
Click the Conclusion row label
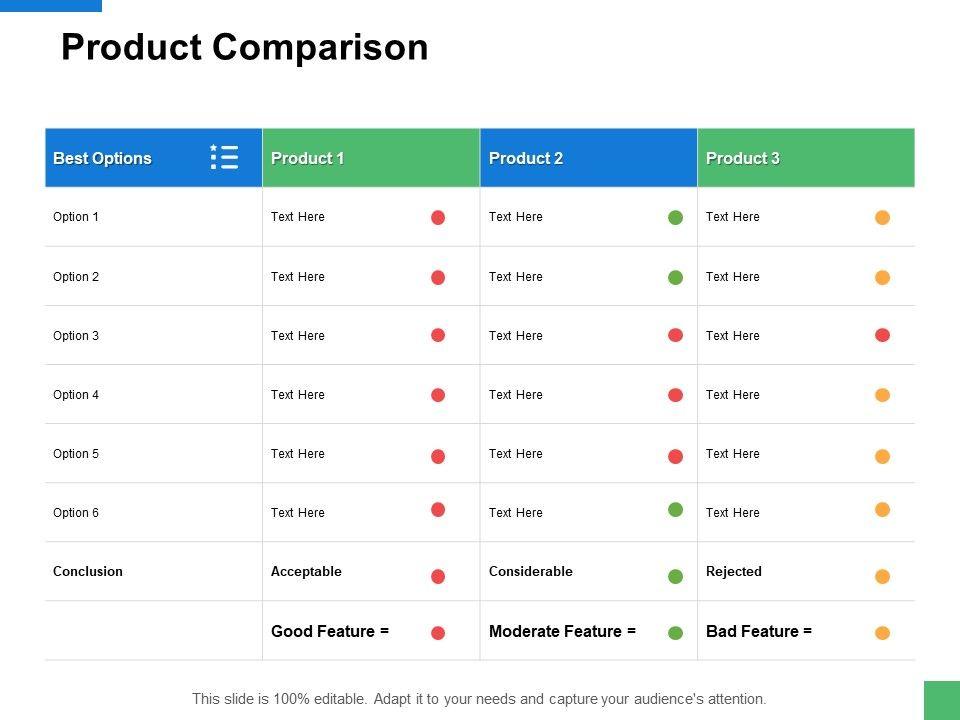coord(88,572)
